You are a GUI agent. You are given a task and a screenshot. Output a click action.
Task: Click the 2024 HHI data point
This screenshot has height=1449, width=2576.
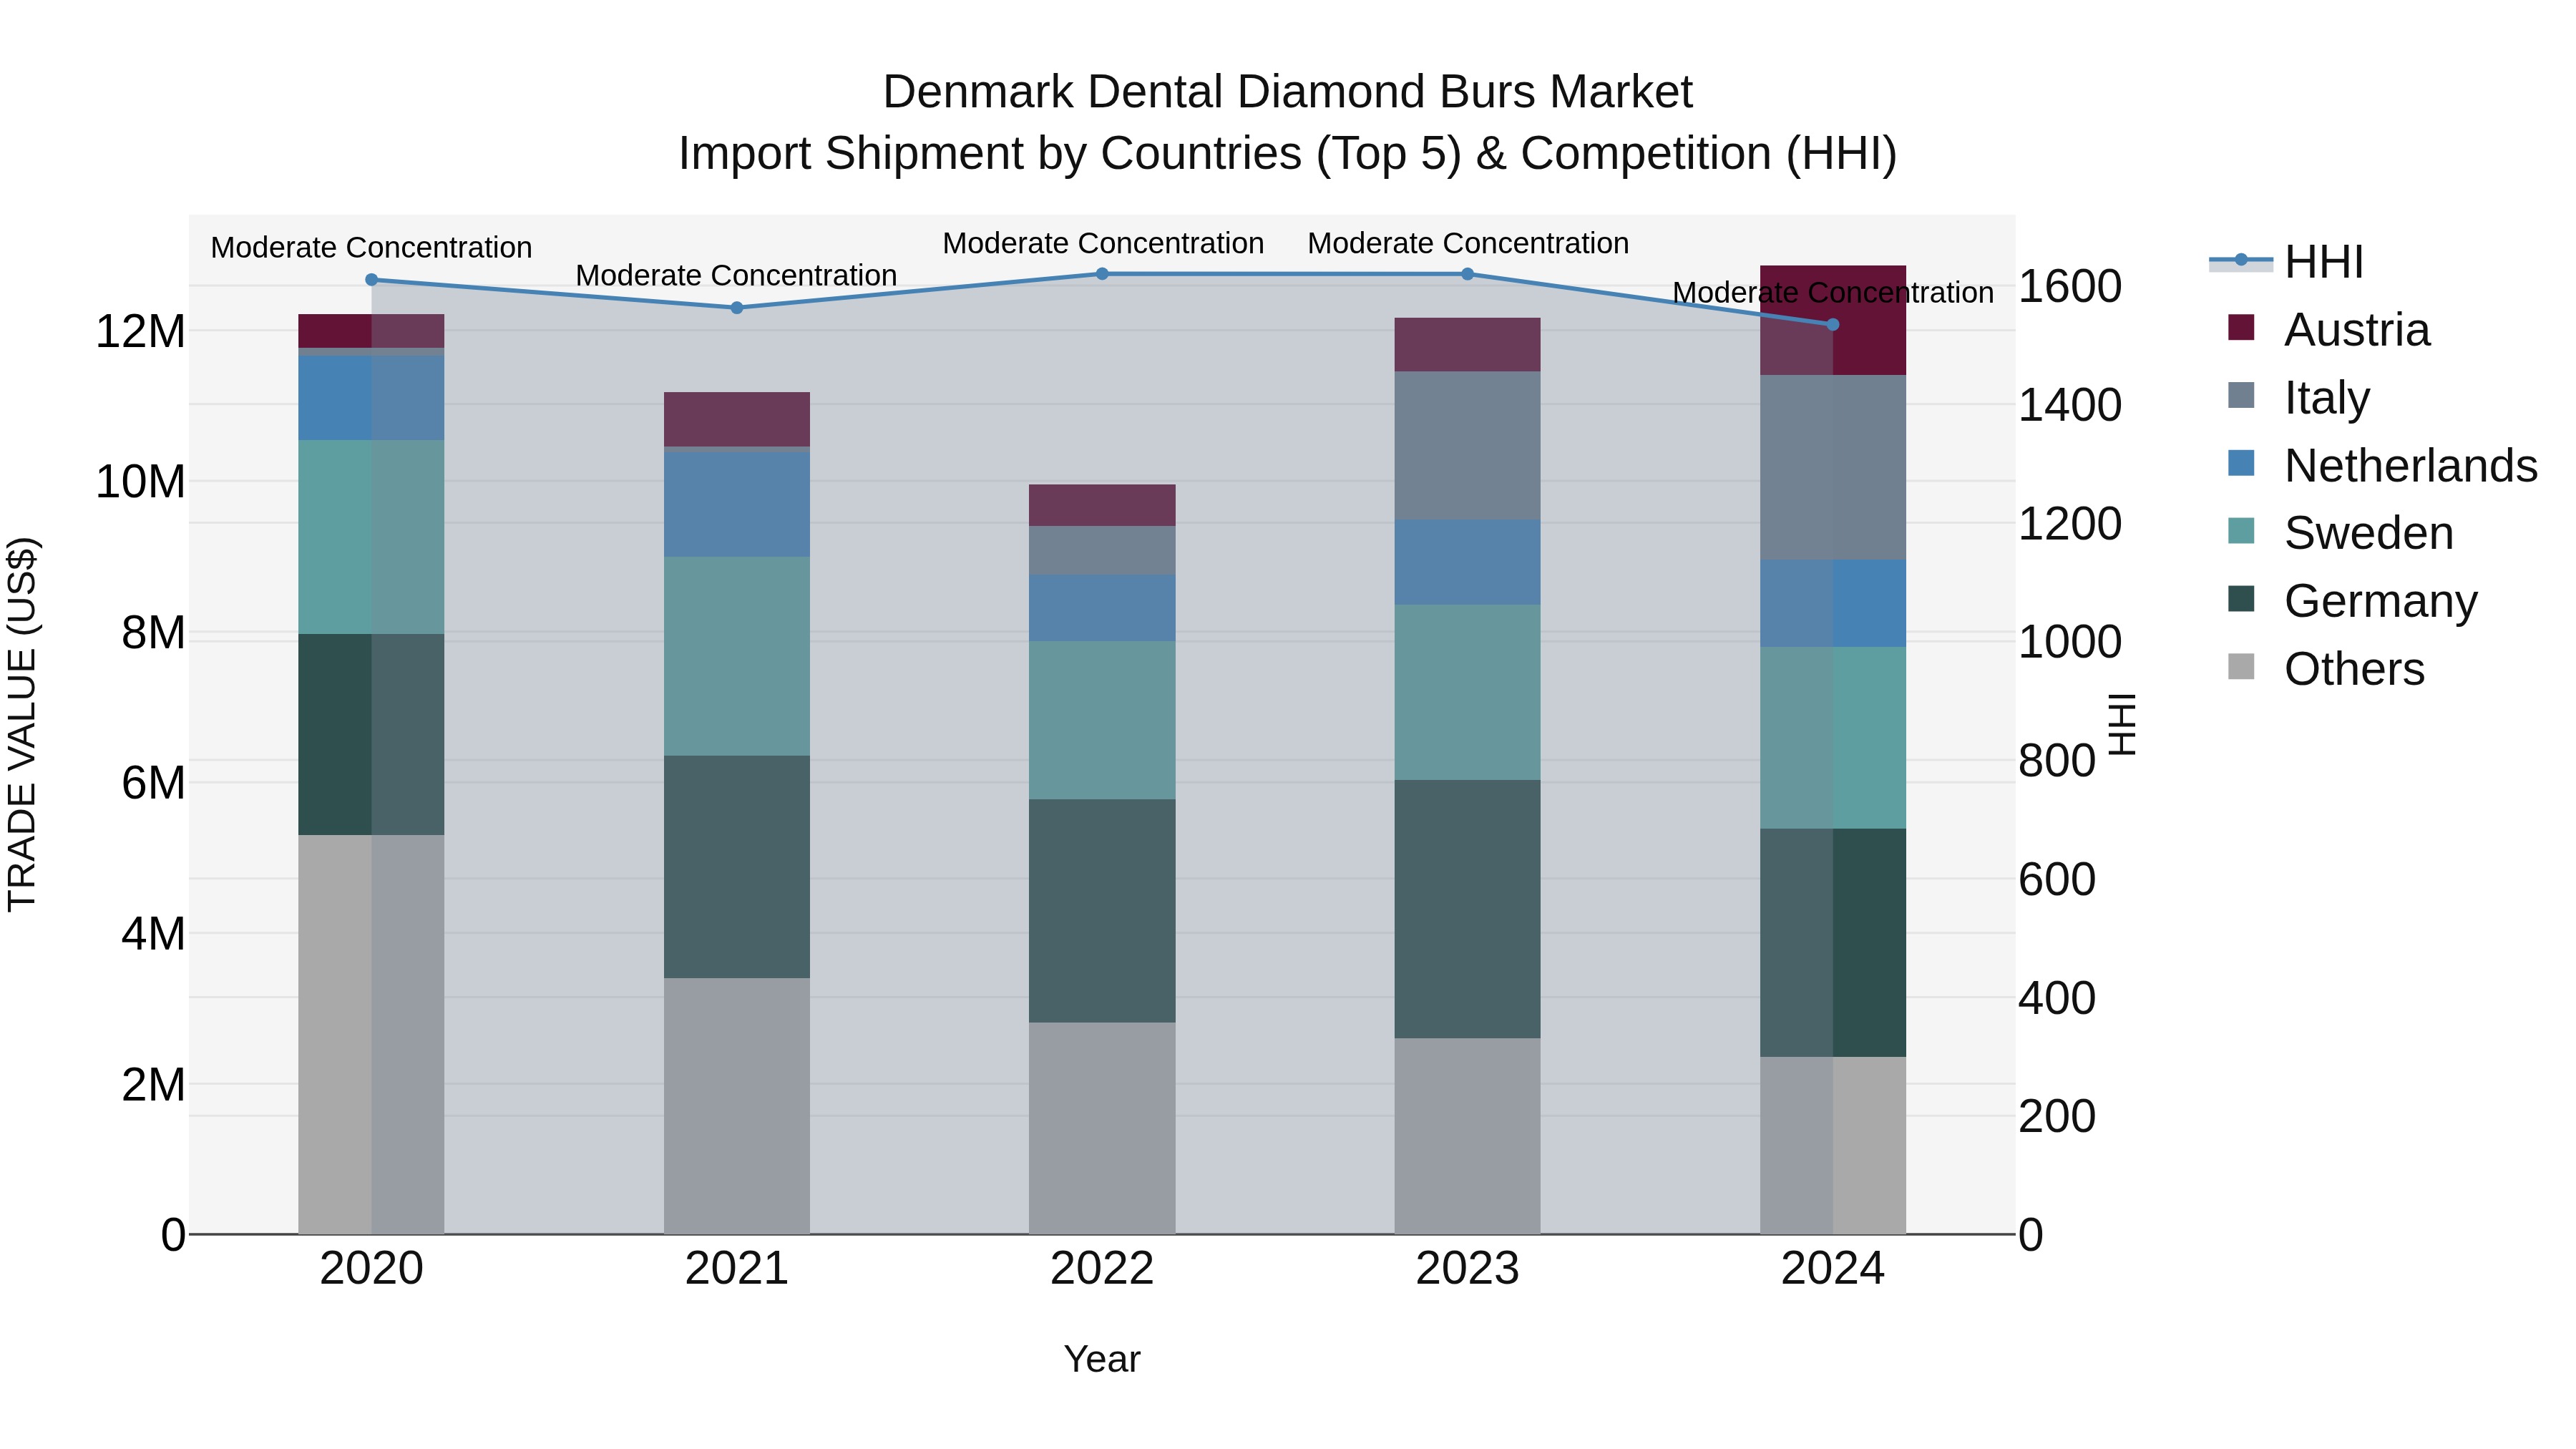click(x=1833, y=325)
